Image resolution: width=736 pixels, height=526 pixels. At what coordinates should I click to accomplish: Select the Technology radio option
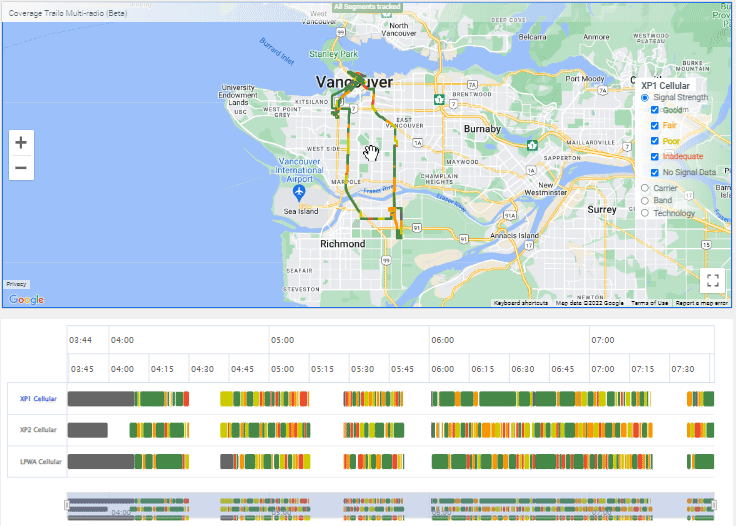click(645, 213)
